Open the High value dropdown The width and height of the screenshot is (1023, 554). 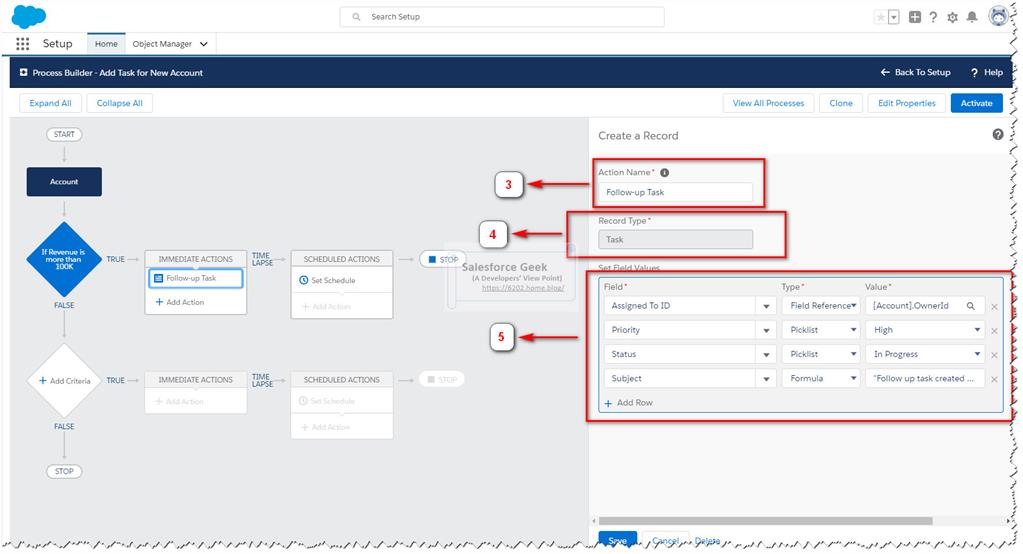tap(925, 330)
